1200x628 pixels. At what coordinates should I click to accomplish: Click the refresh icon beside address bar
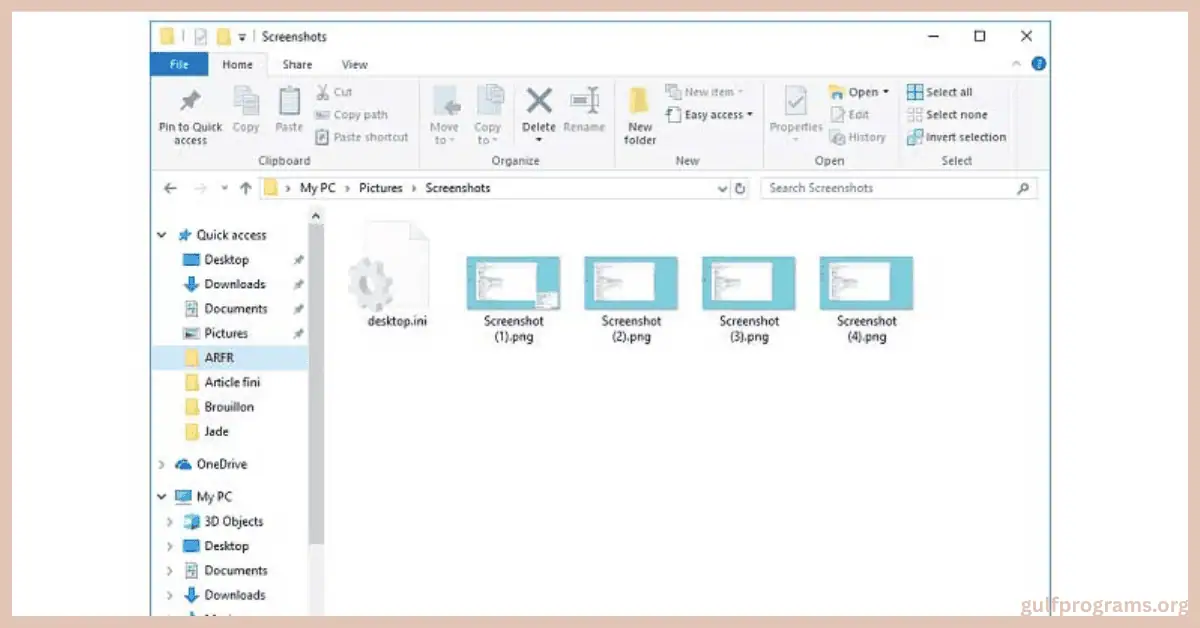tap(741, 188)
